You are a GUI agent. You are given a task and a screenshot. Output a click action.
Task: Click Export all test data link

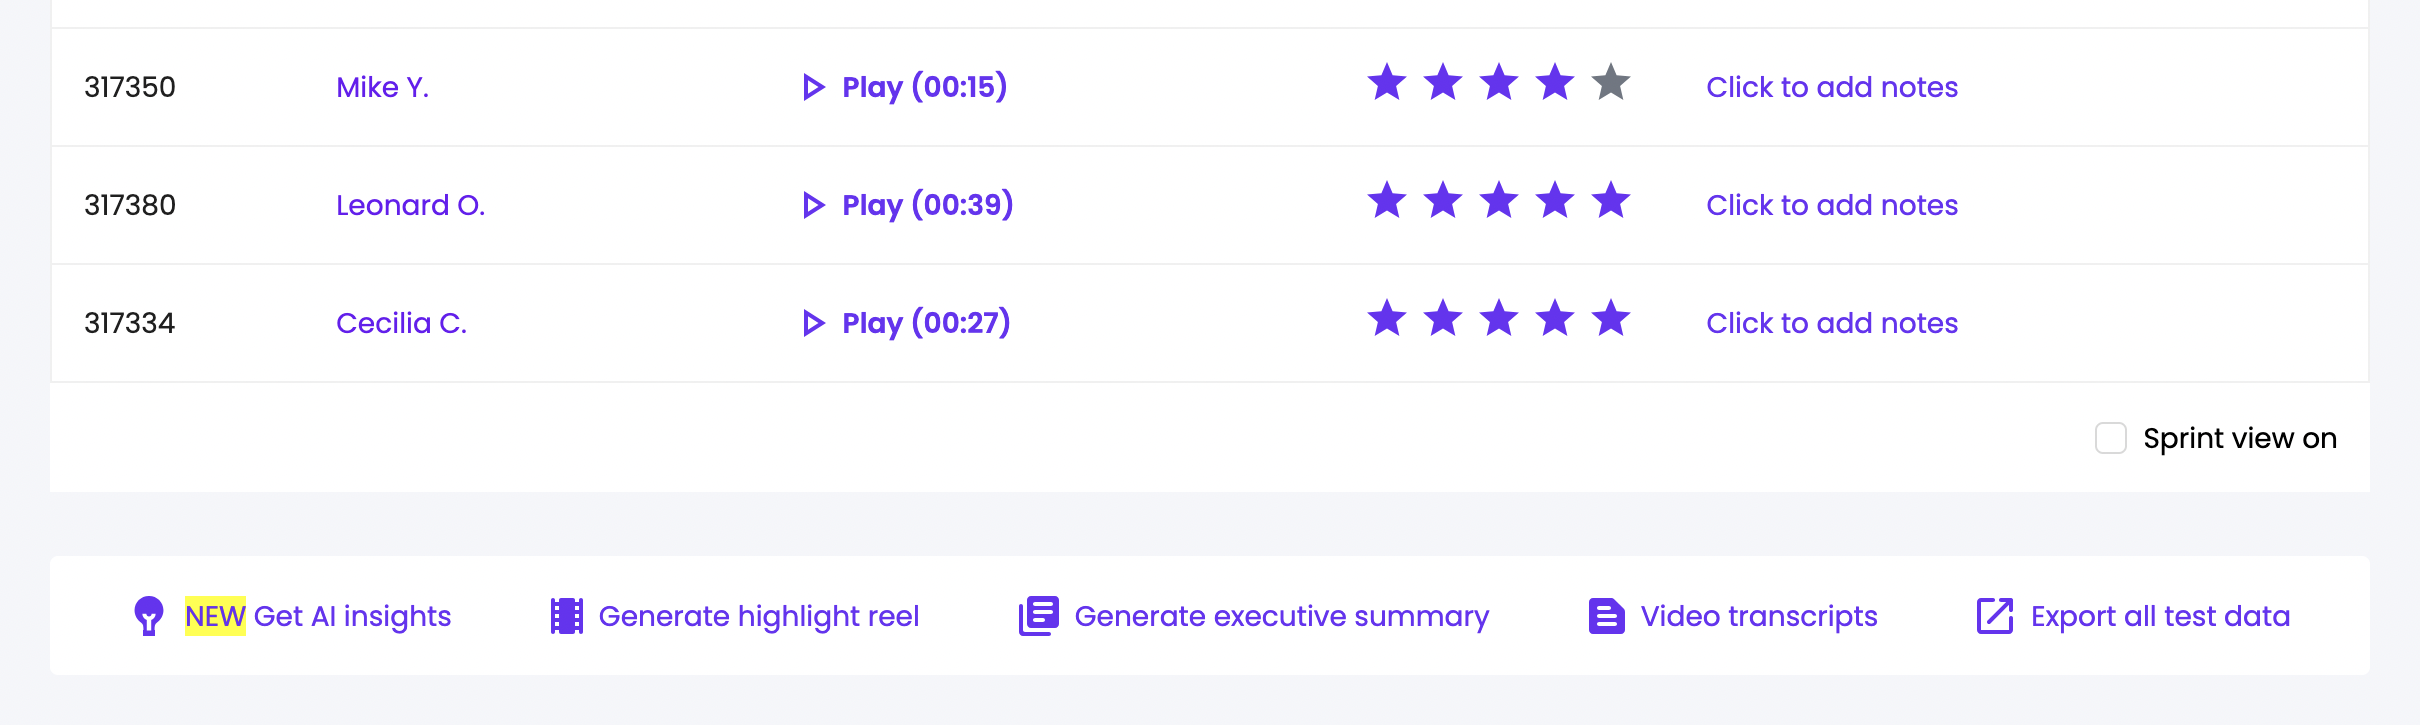(2160, 617)
